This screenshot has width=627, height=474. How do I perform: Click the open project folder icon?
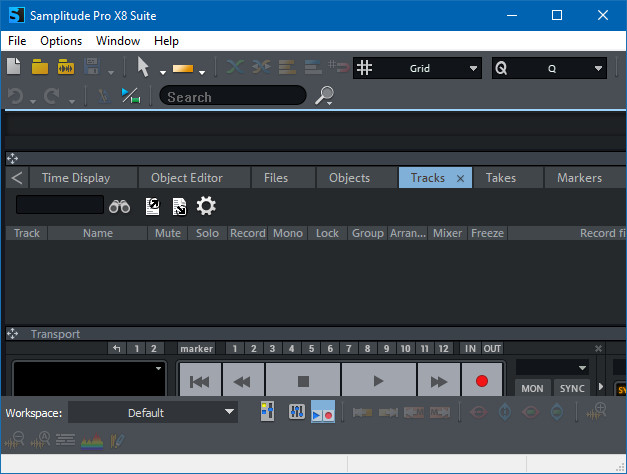[x=40, y=67]
